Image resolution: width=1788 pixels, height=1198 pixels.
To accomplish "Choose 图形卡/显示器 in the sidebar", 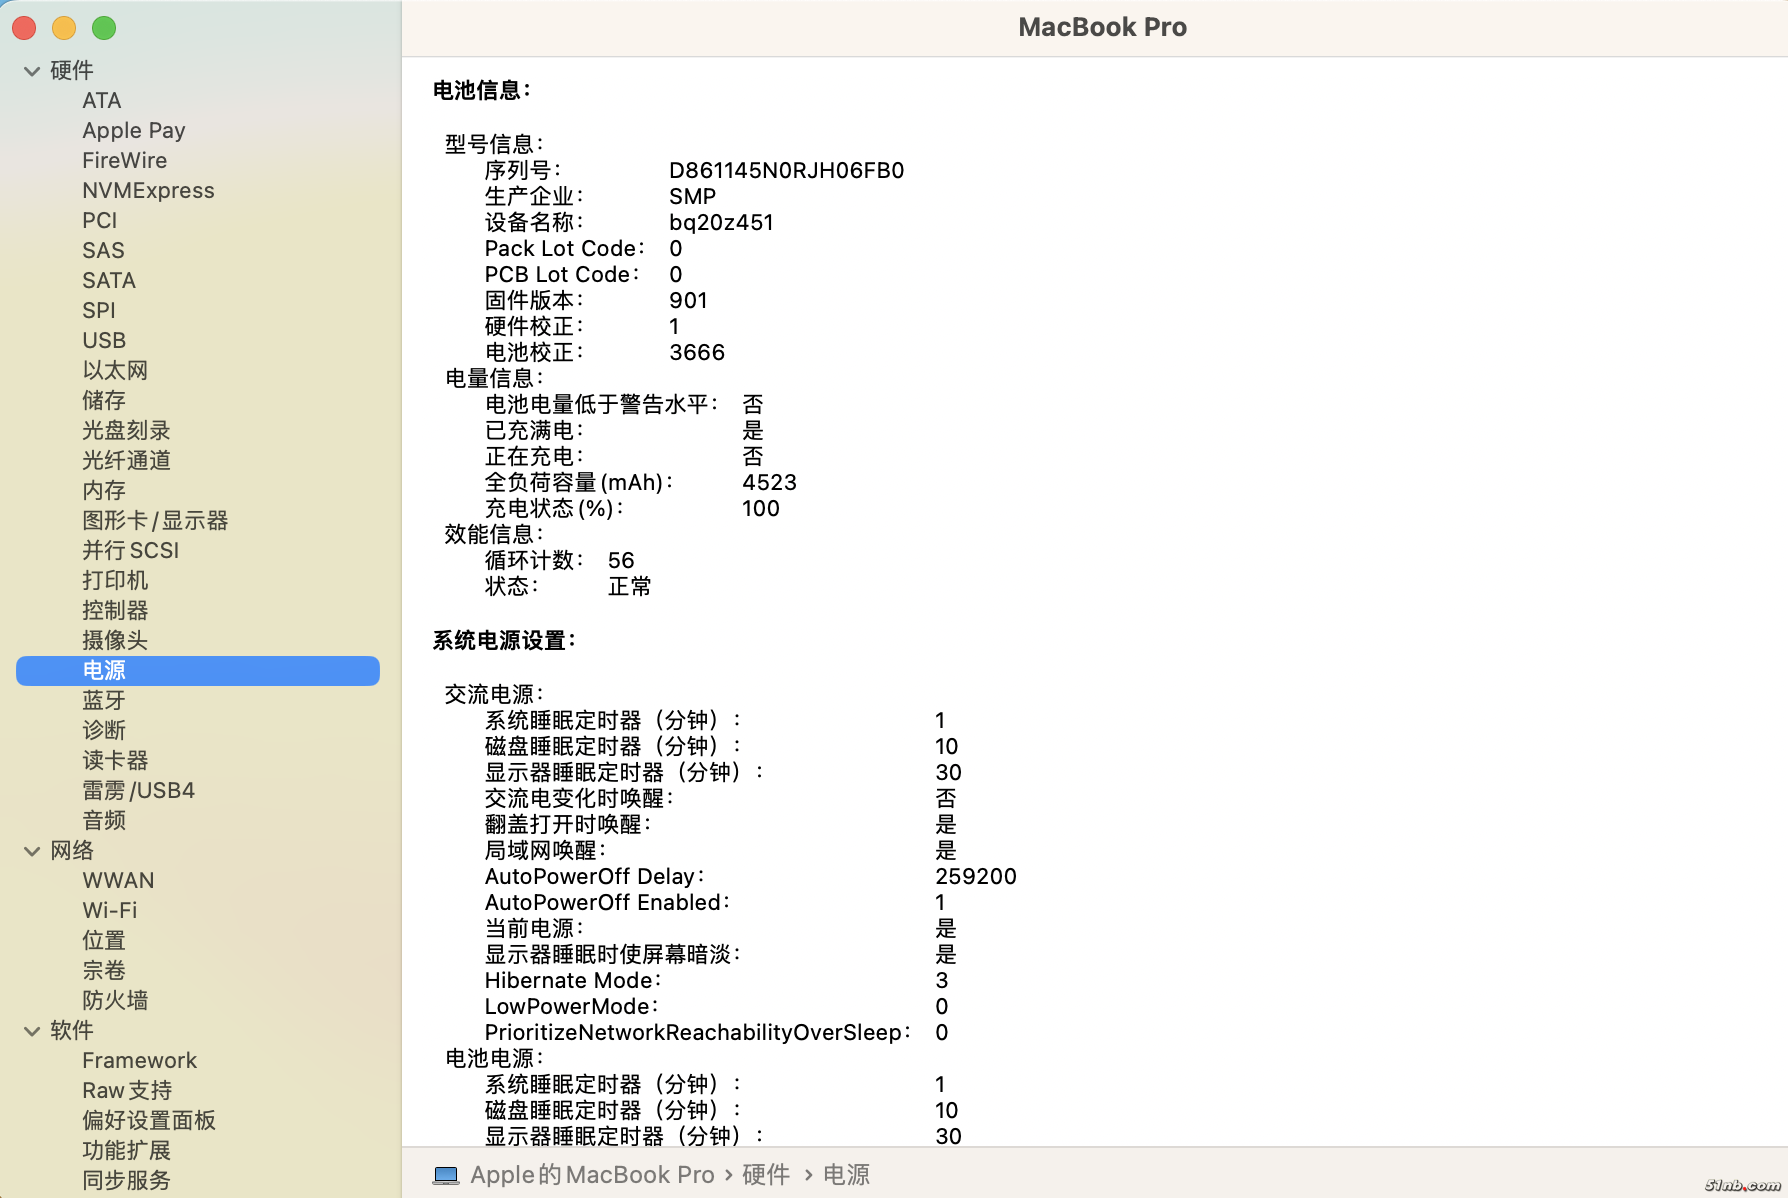I will click(x=155, y=521).
